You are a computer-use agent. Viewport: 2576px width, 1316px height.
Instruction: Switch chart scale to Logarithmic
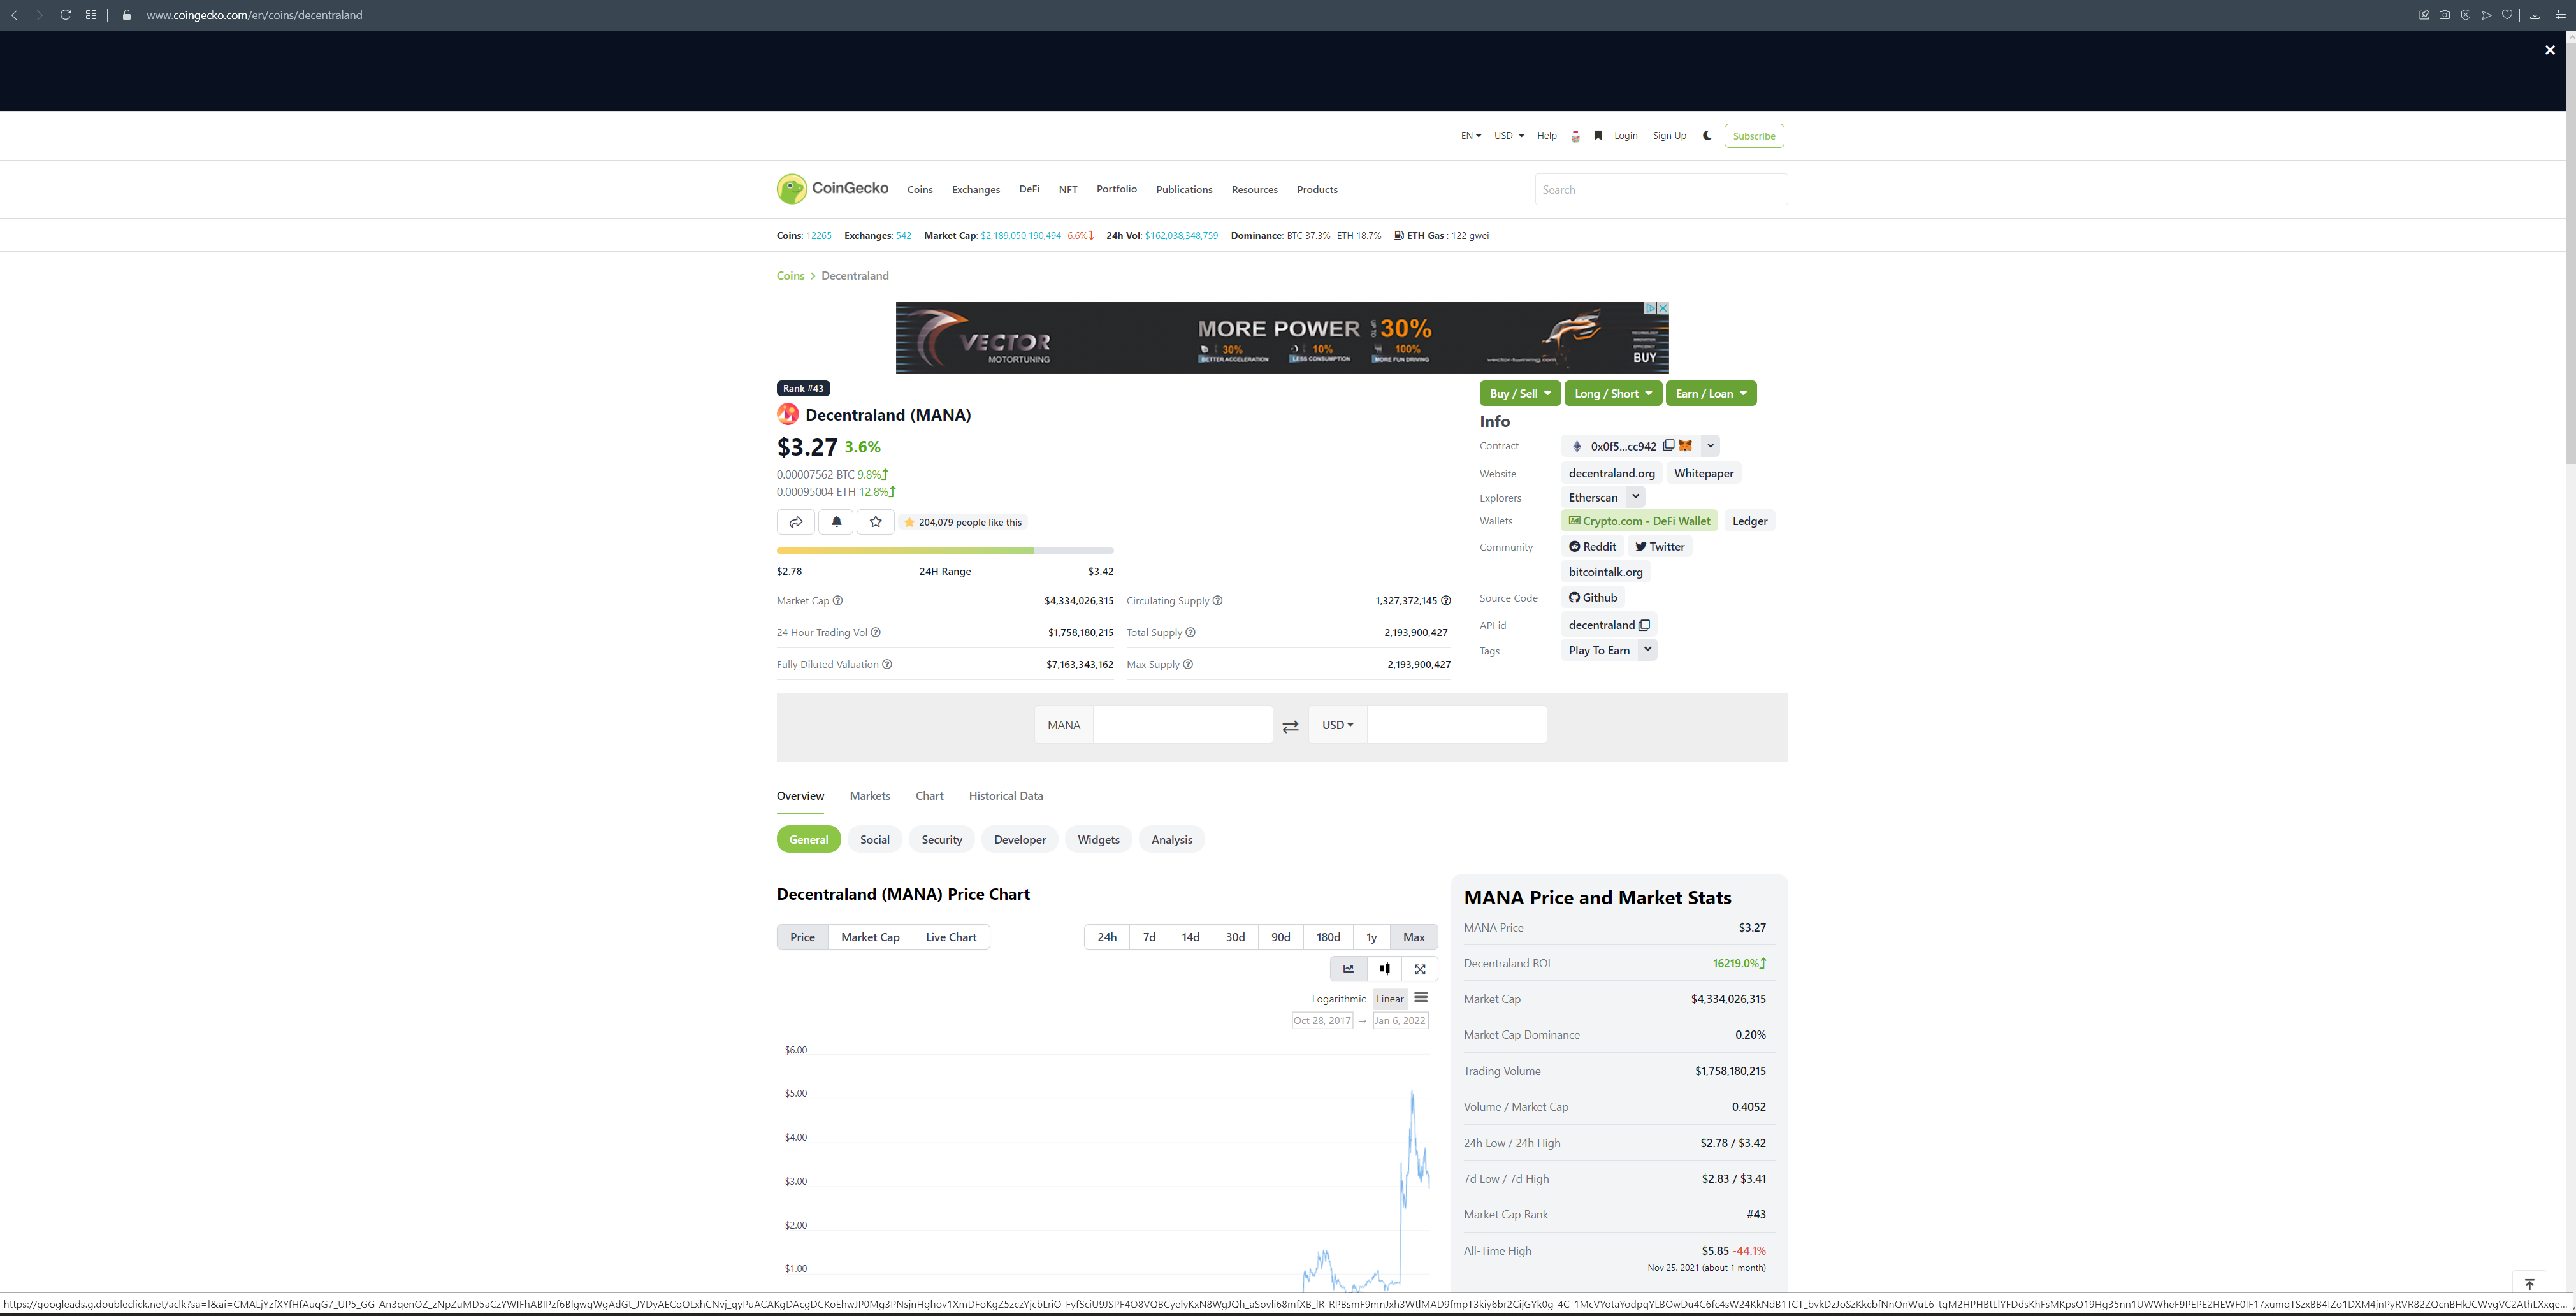coord(1338,999)
